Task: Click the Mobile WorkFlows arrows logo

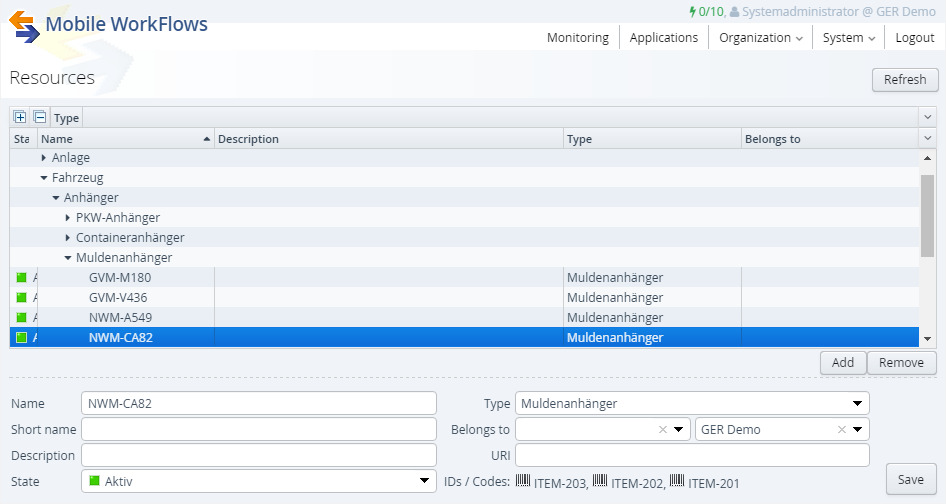Action: [x=25, y=25]
